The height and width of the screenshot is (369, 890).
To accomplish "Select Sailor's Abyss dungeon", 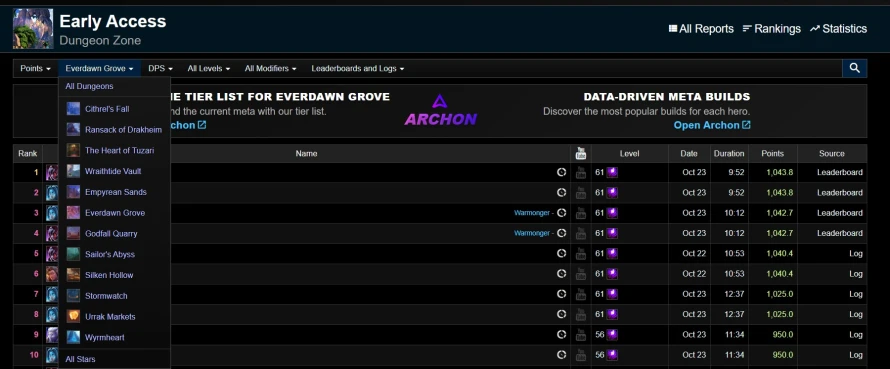I will pos(110,254).
